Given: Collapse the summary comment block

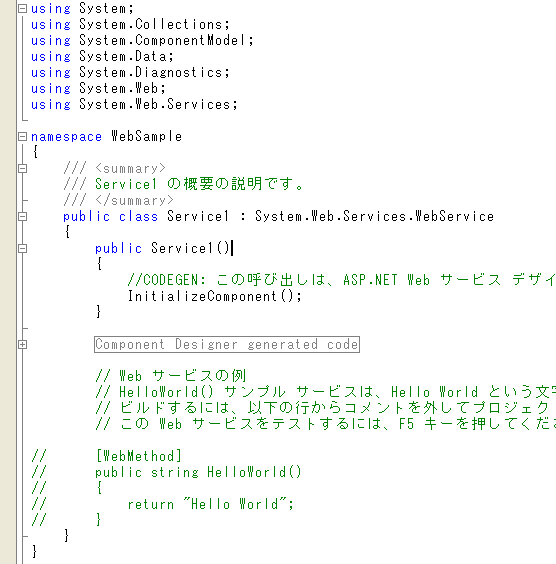Looking at the screenshot, I should pyautogui.click(x=22, y=168).
